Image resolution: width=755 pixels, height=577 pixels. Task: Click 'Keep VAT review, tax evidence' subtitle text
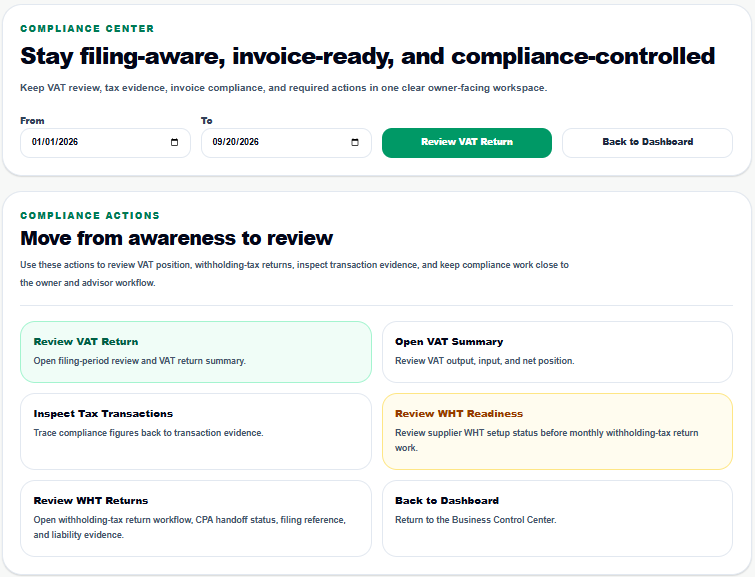pos(284,88)
